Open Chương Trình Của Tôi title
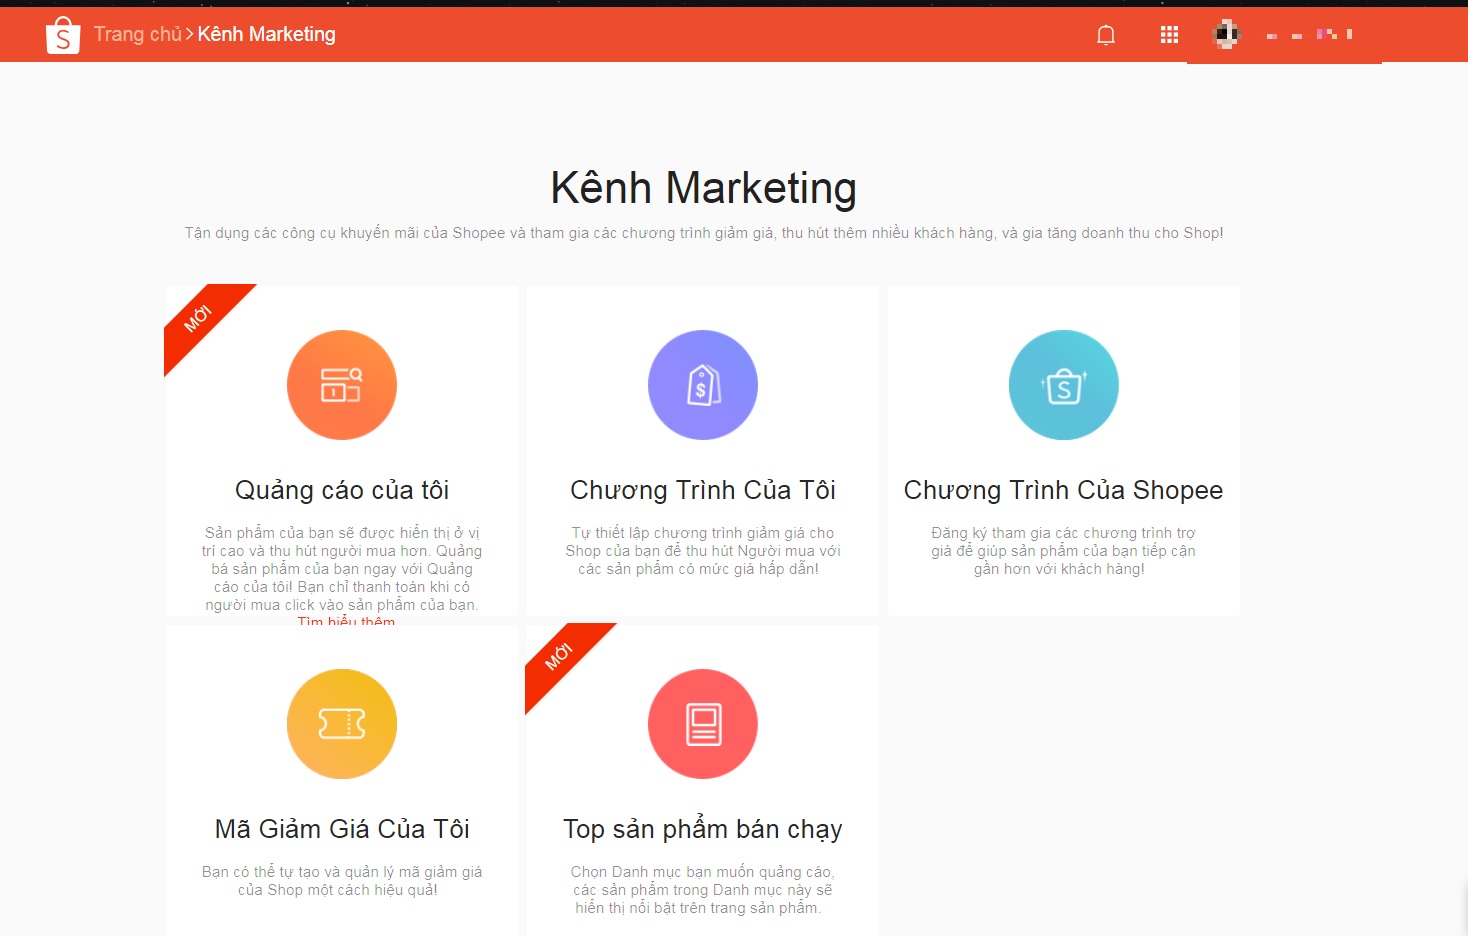This screenshot has height=936, width=1468. 703,490
